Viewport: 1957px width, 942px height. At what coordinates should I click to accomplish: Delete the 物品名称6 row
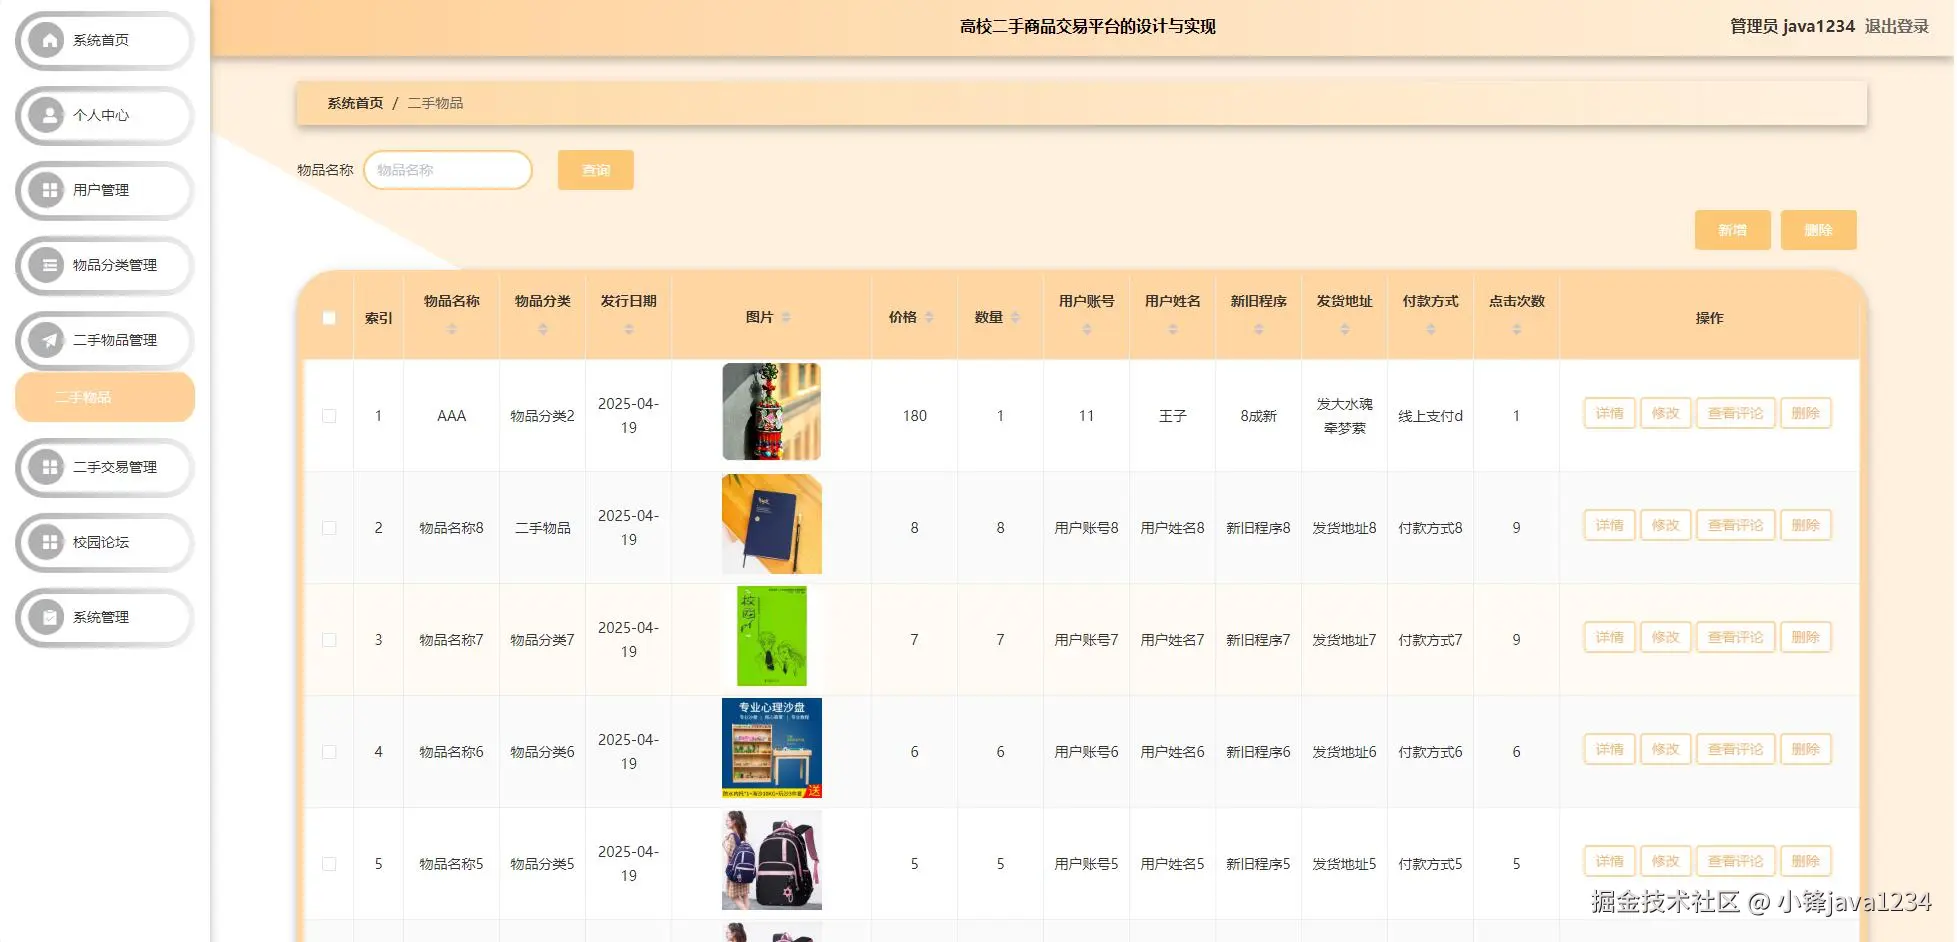[x=1805, y=749]
